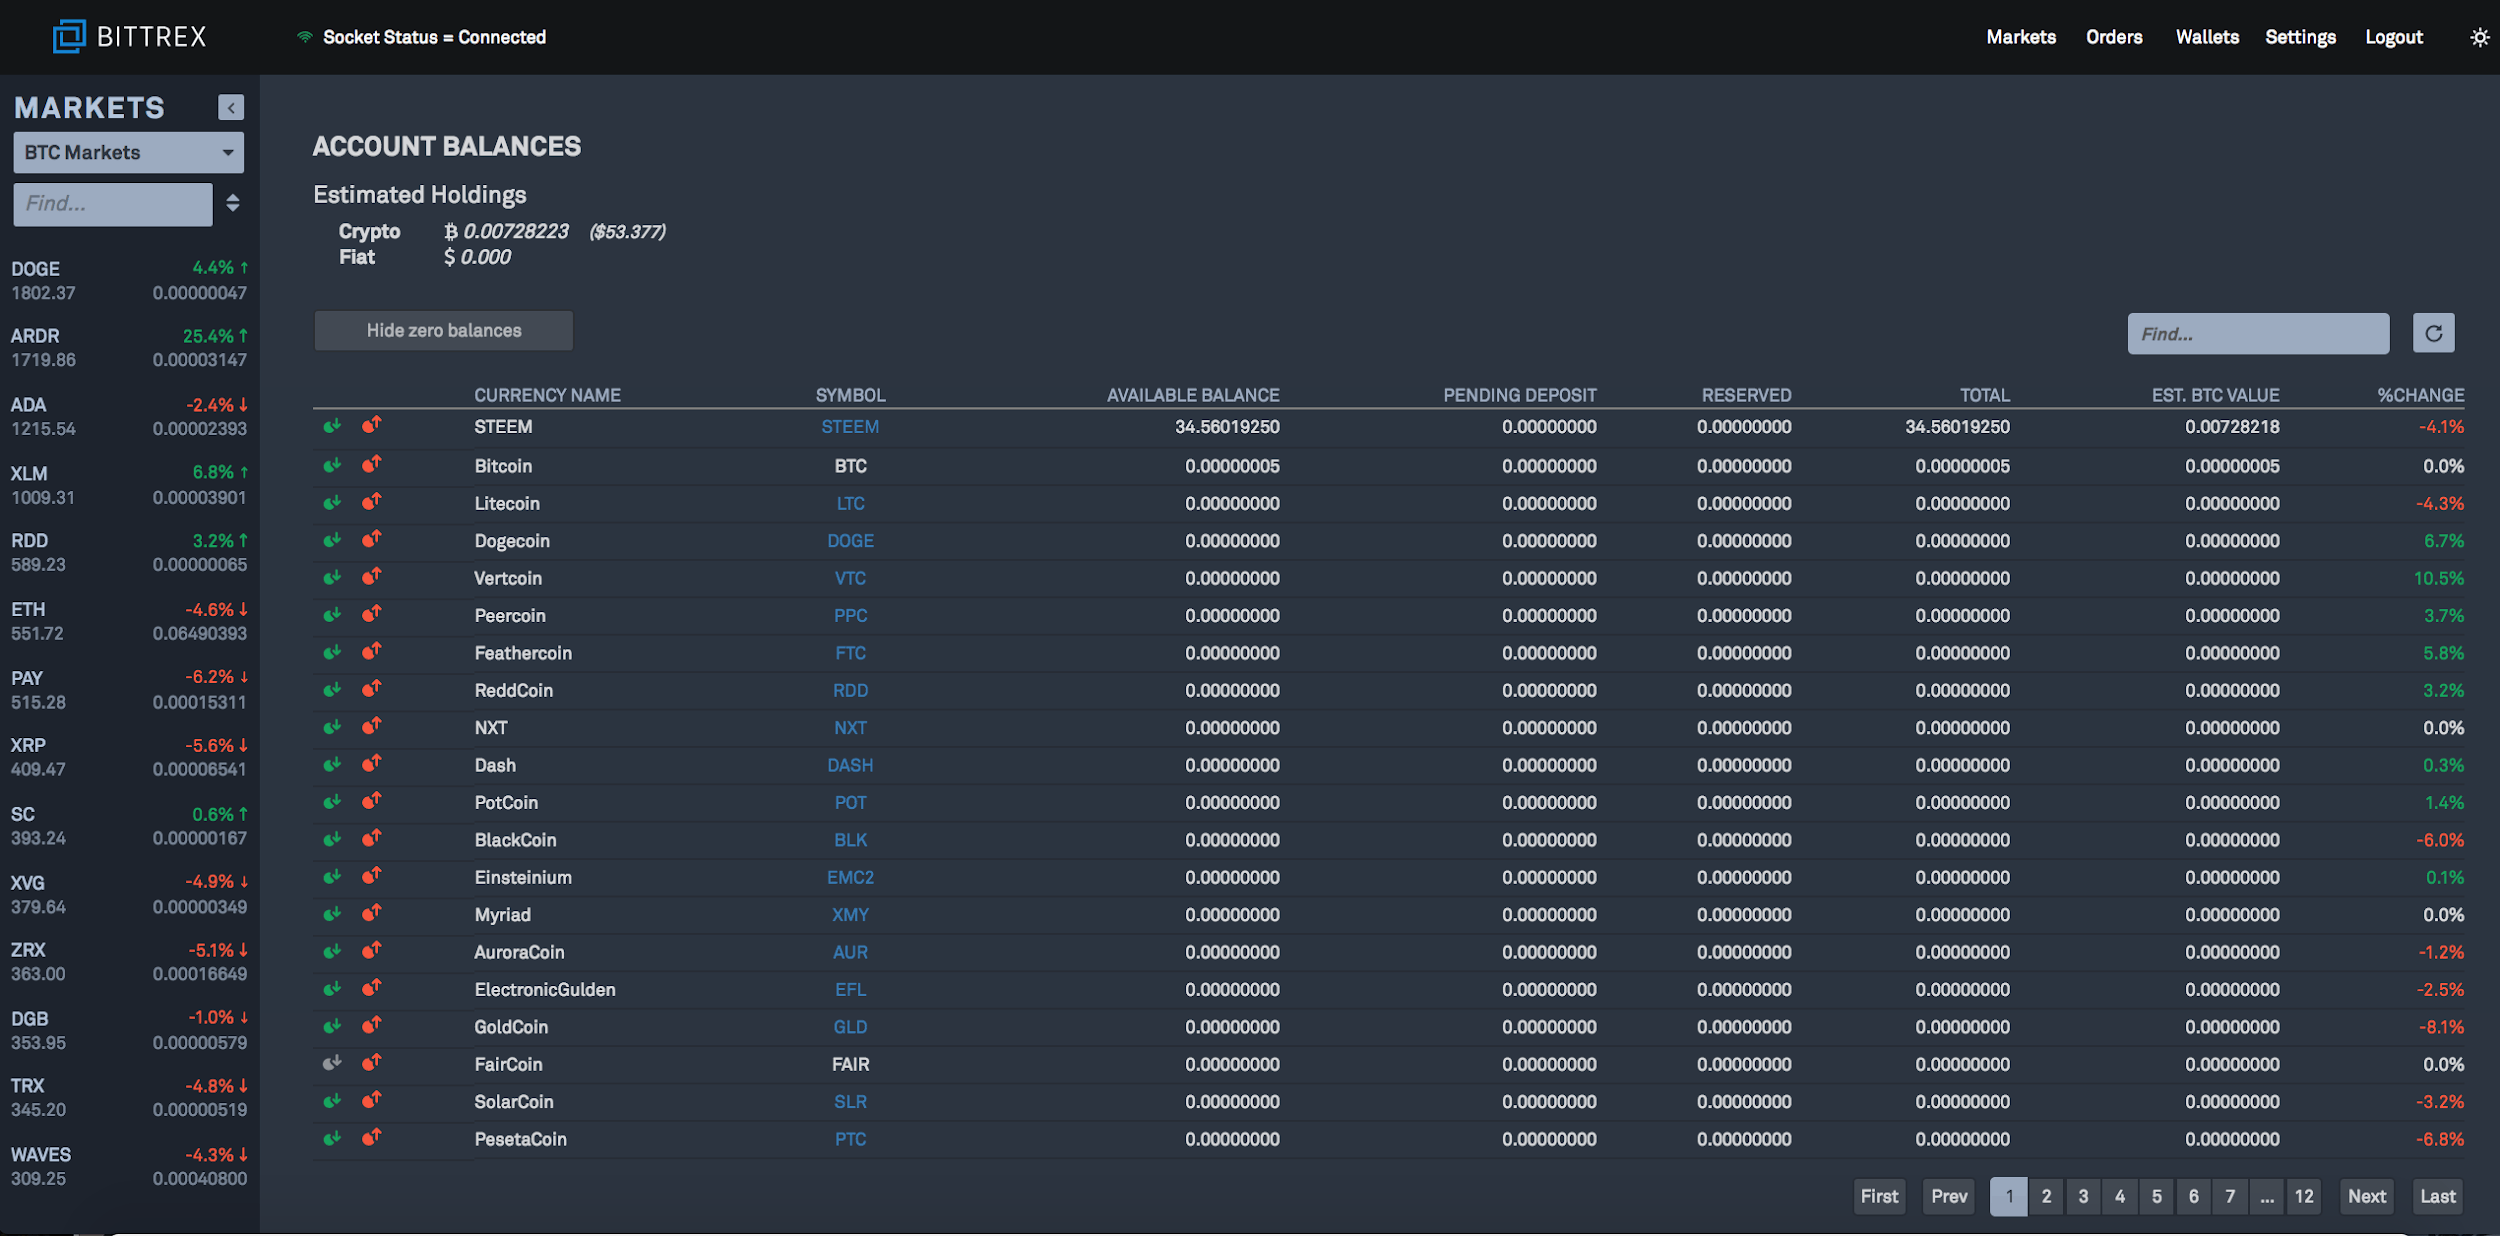
Task: Click the green deposit icon for Litecoin
Action: [332, 502]
